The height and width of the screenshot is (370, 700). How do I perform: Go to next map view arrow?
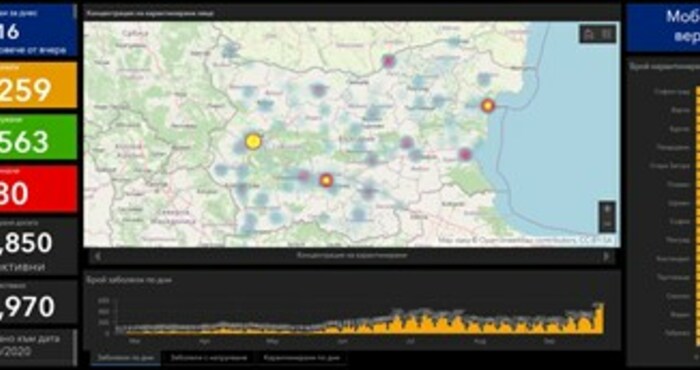click(x=606, y=256)
